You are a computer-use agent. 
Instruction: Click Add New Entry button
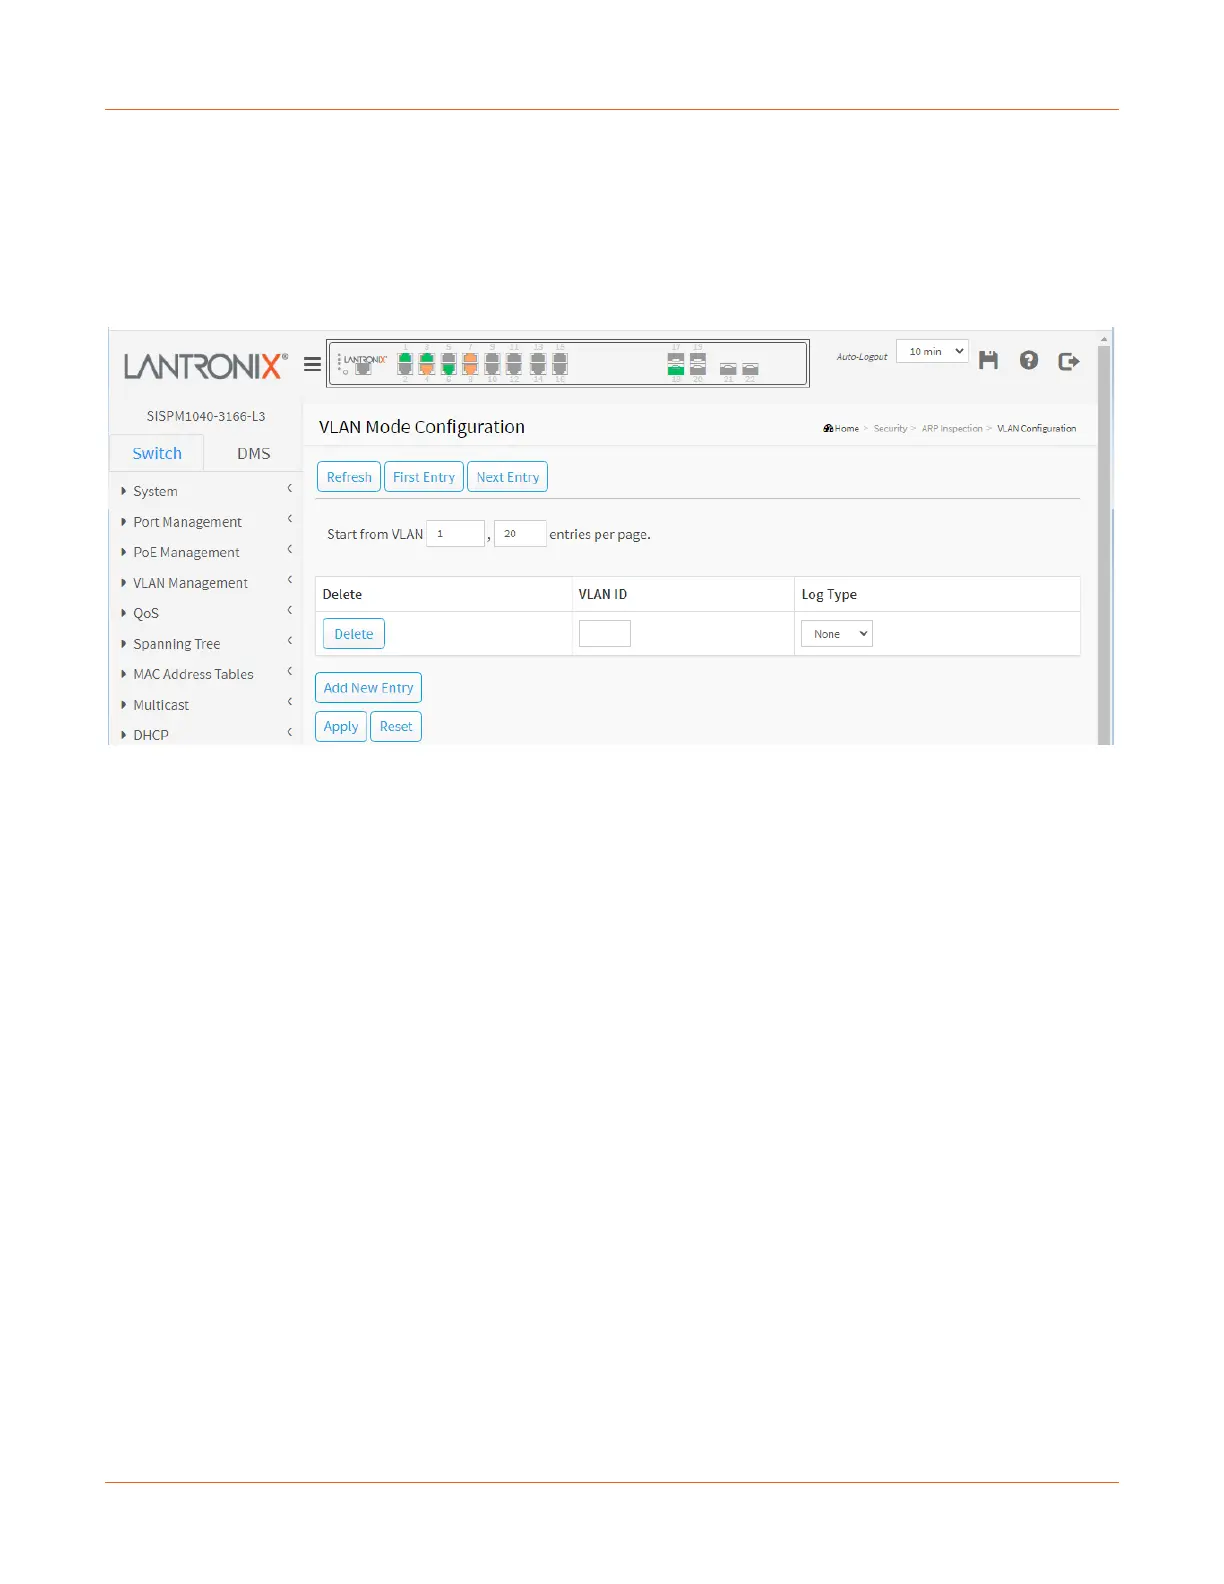(x=369, y=688)
